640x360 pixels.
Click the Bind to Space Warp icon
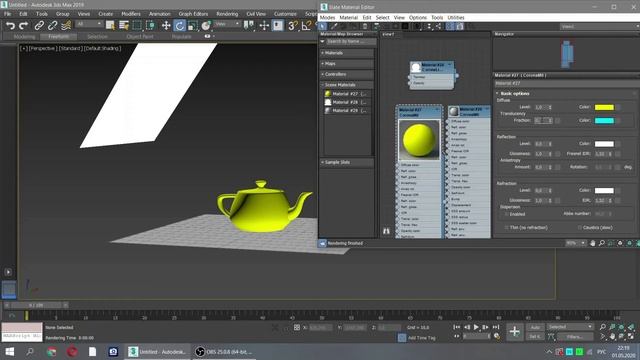(x=66, y=26)
